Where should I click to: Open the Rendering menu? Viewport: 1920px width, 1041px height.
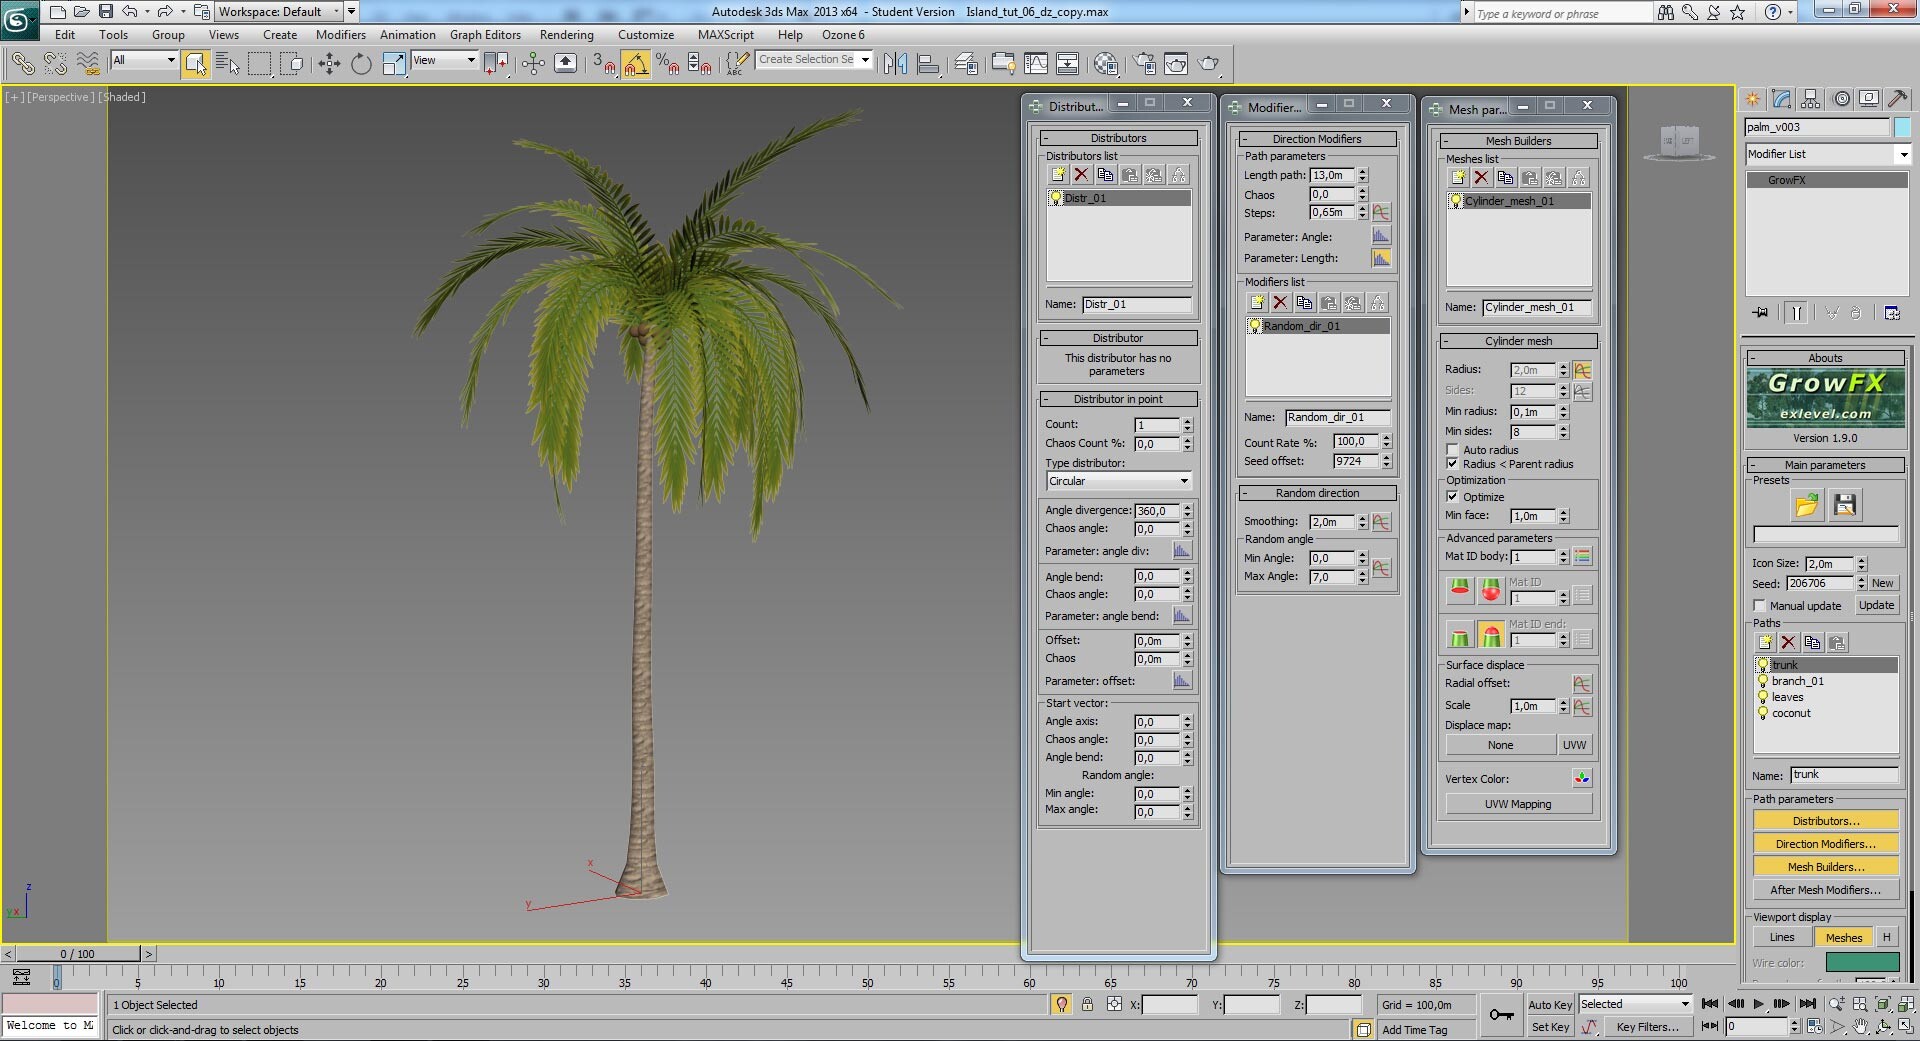click(x=566, y=35)
